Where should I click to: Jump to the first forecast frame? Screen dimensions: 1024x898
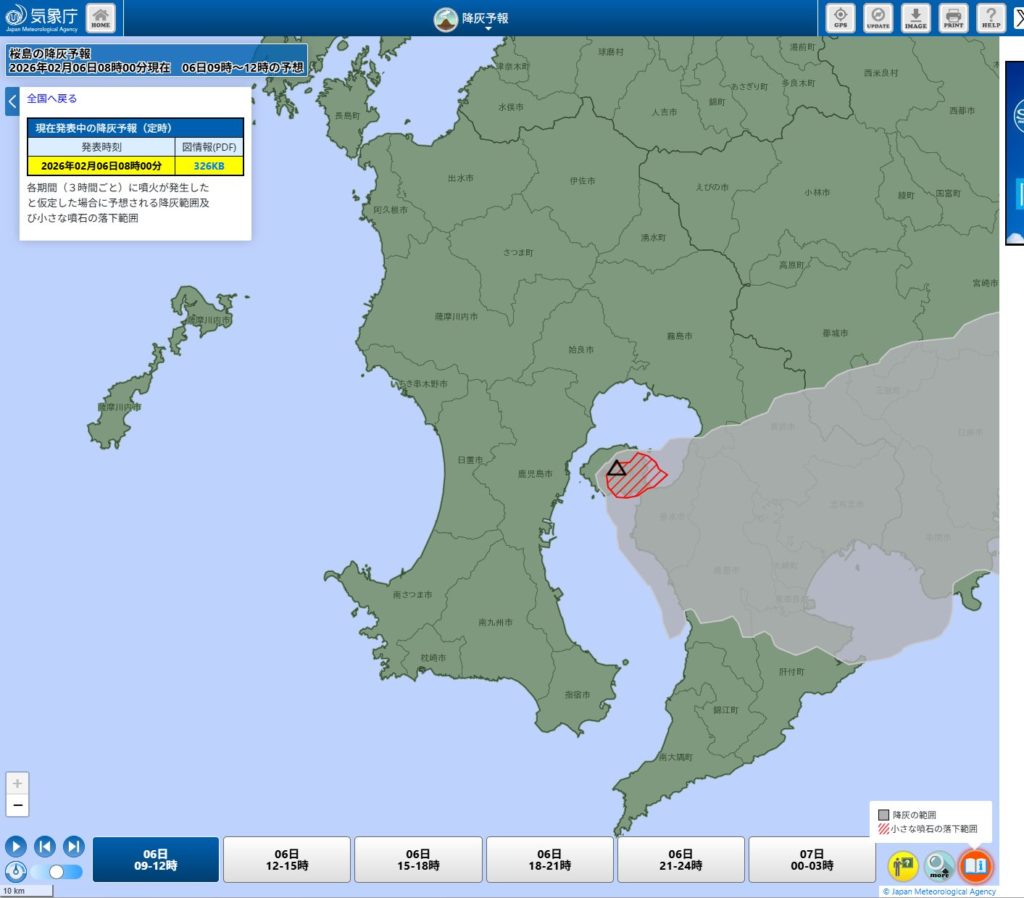coord(45,846)
